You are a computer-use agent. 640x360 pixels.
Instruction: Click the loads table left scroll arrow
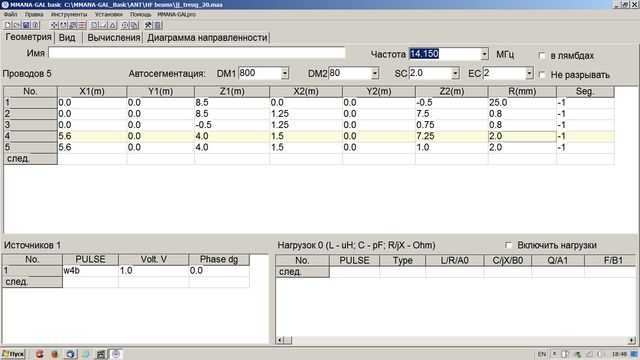pos(280,340)
